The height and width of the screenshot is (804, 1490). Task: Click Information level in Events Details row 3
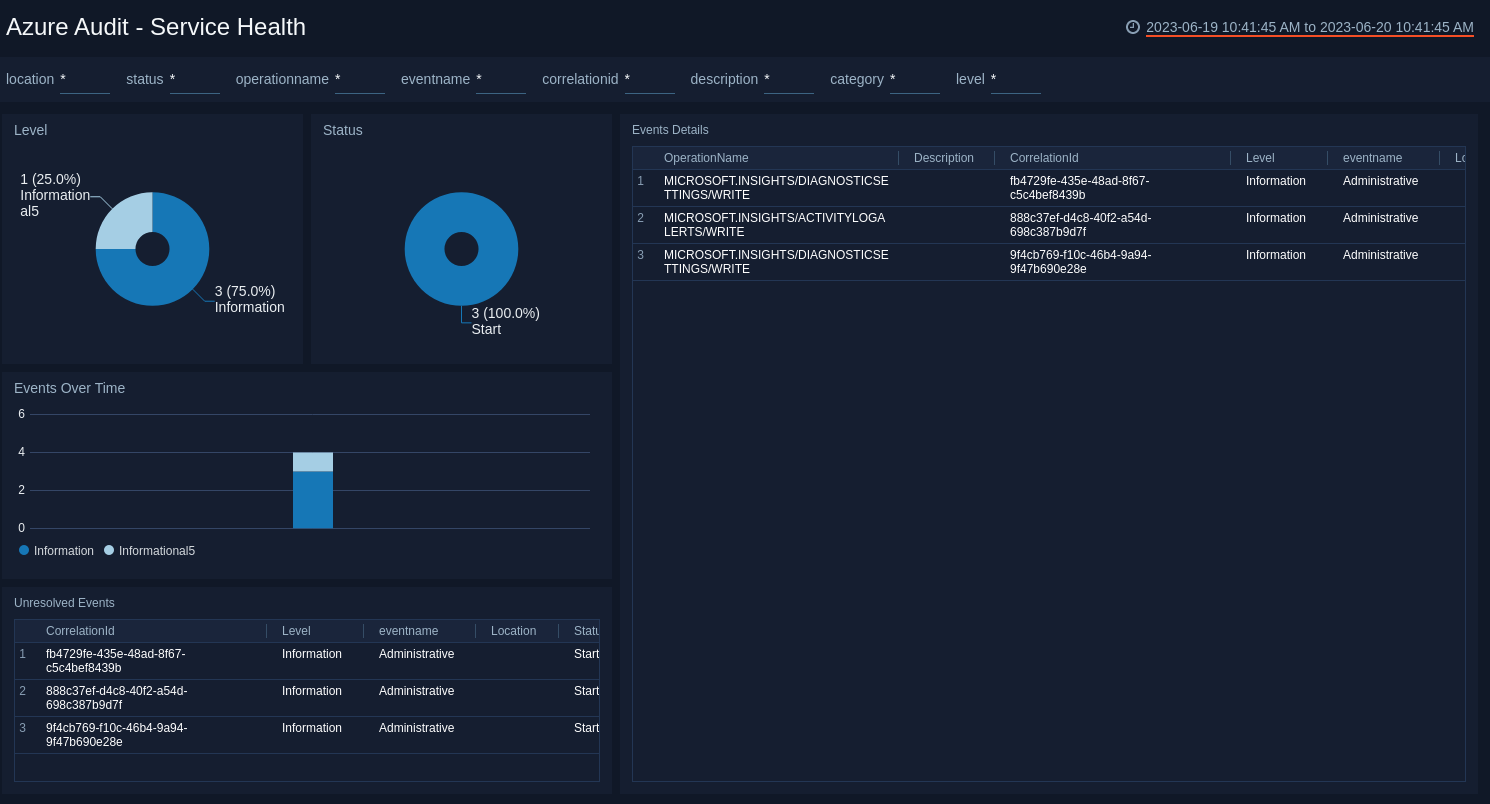1276,255
